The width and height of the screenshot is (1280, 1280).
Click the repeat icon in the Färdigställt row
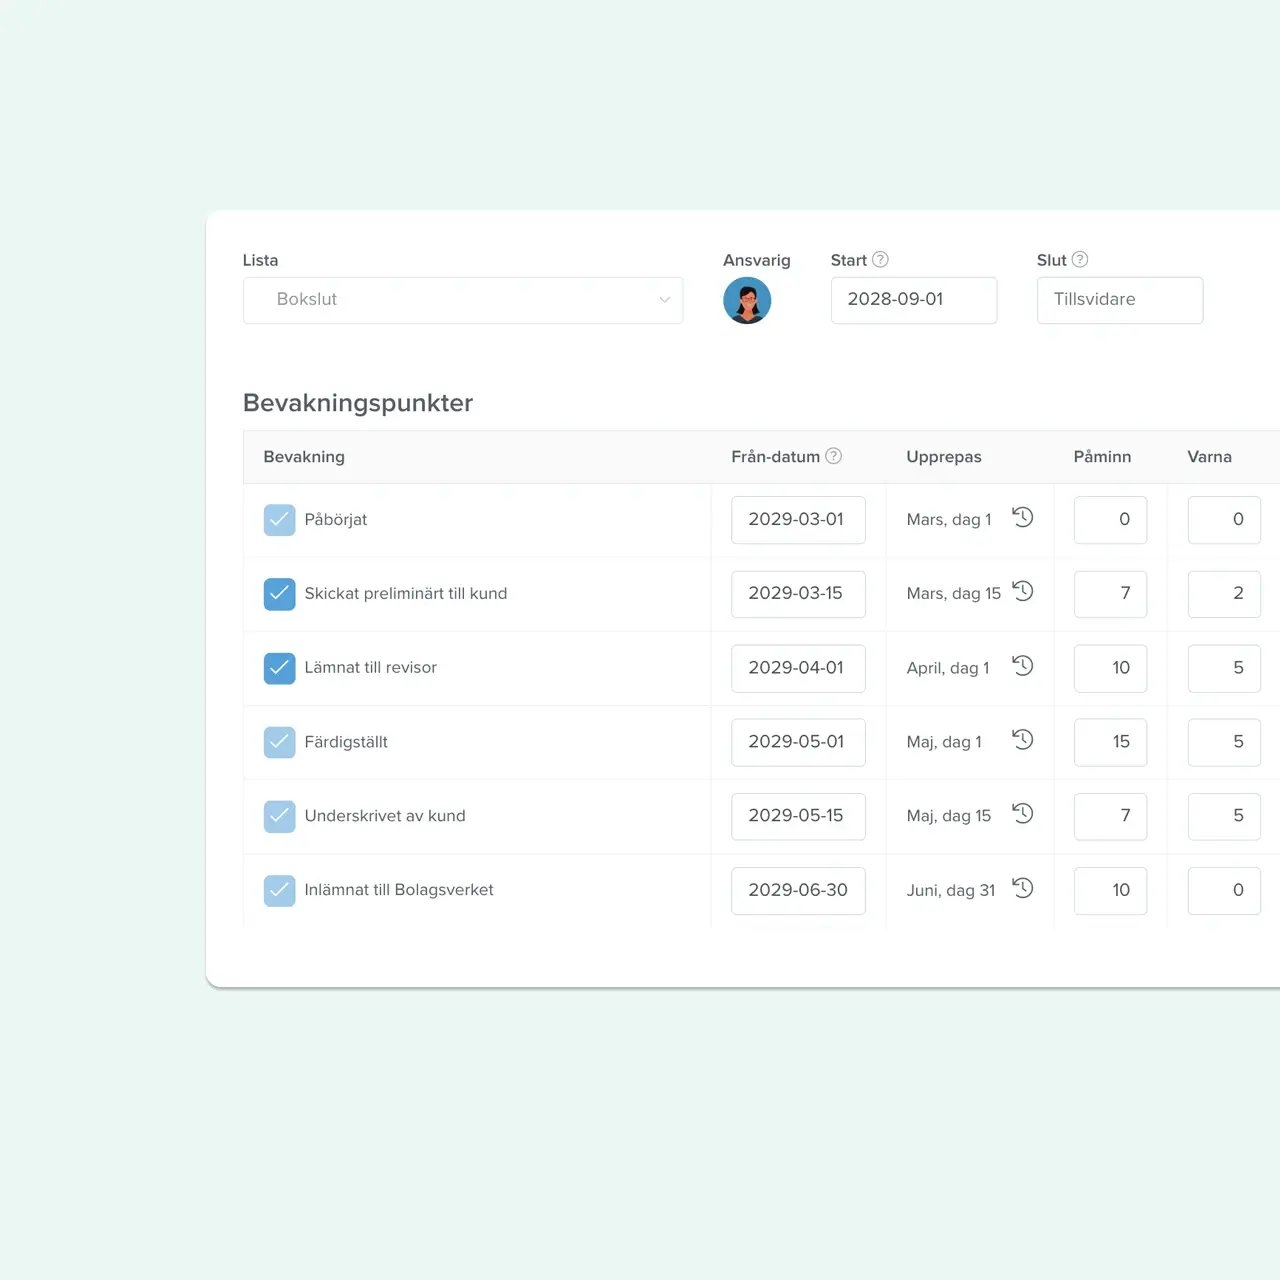point(1022,740)
